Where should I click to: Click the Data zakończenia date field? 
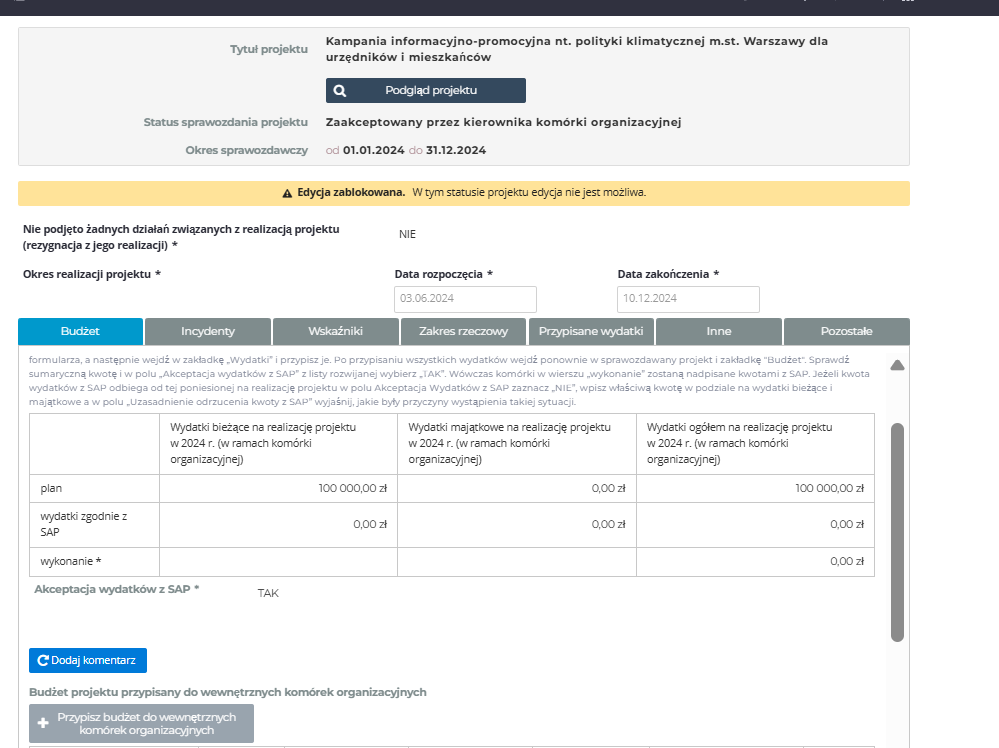pos(688,299)
